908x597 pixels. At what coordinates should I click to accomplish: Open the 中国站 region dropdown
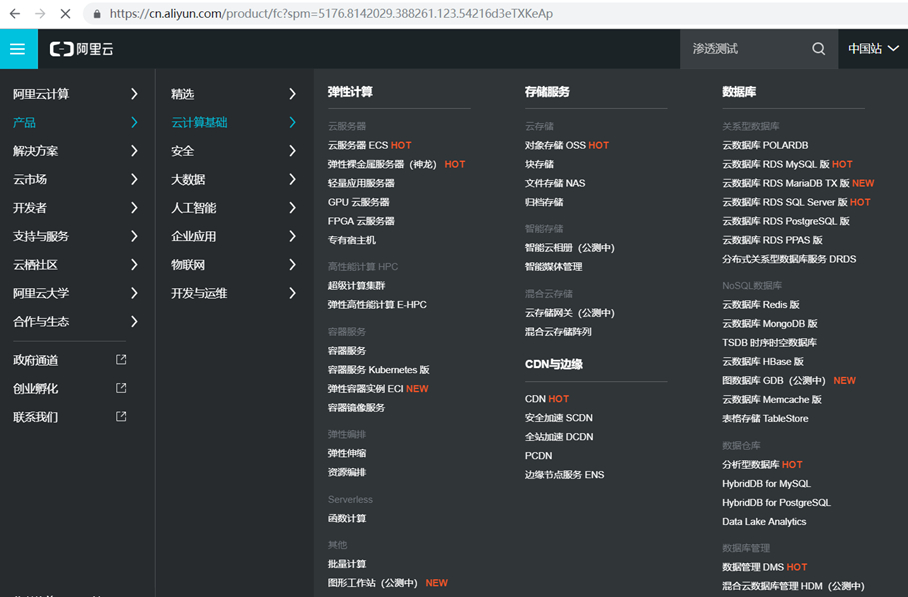873,49
